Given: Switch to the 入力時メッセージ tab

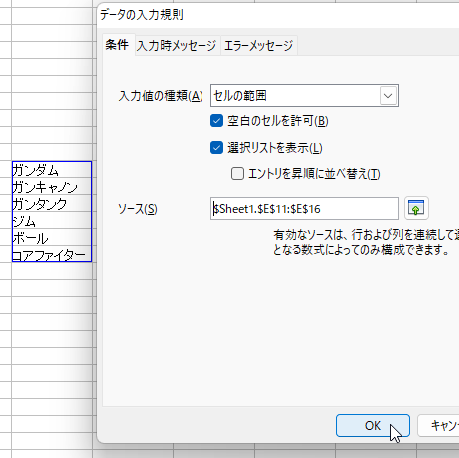Looking at the screenshot, I should pyautogui.click(x=177, y=45).
